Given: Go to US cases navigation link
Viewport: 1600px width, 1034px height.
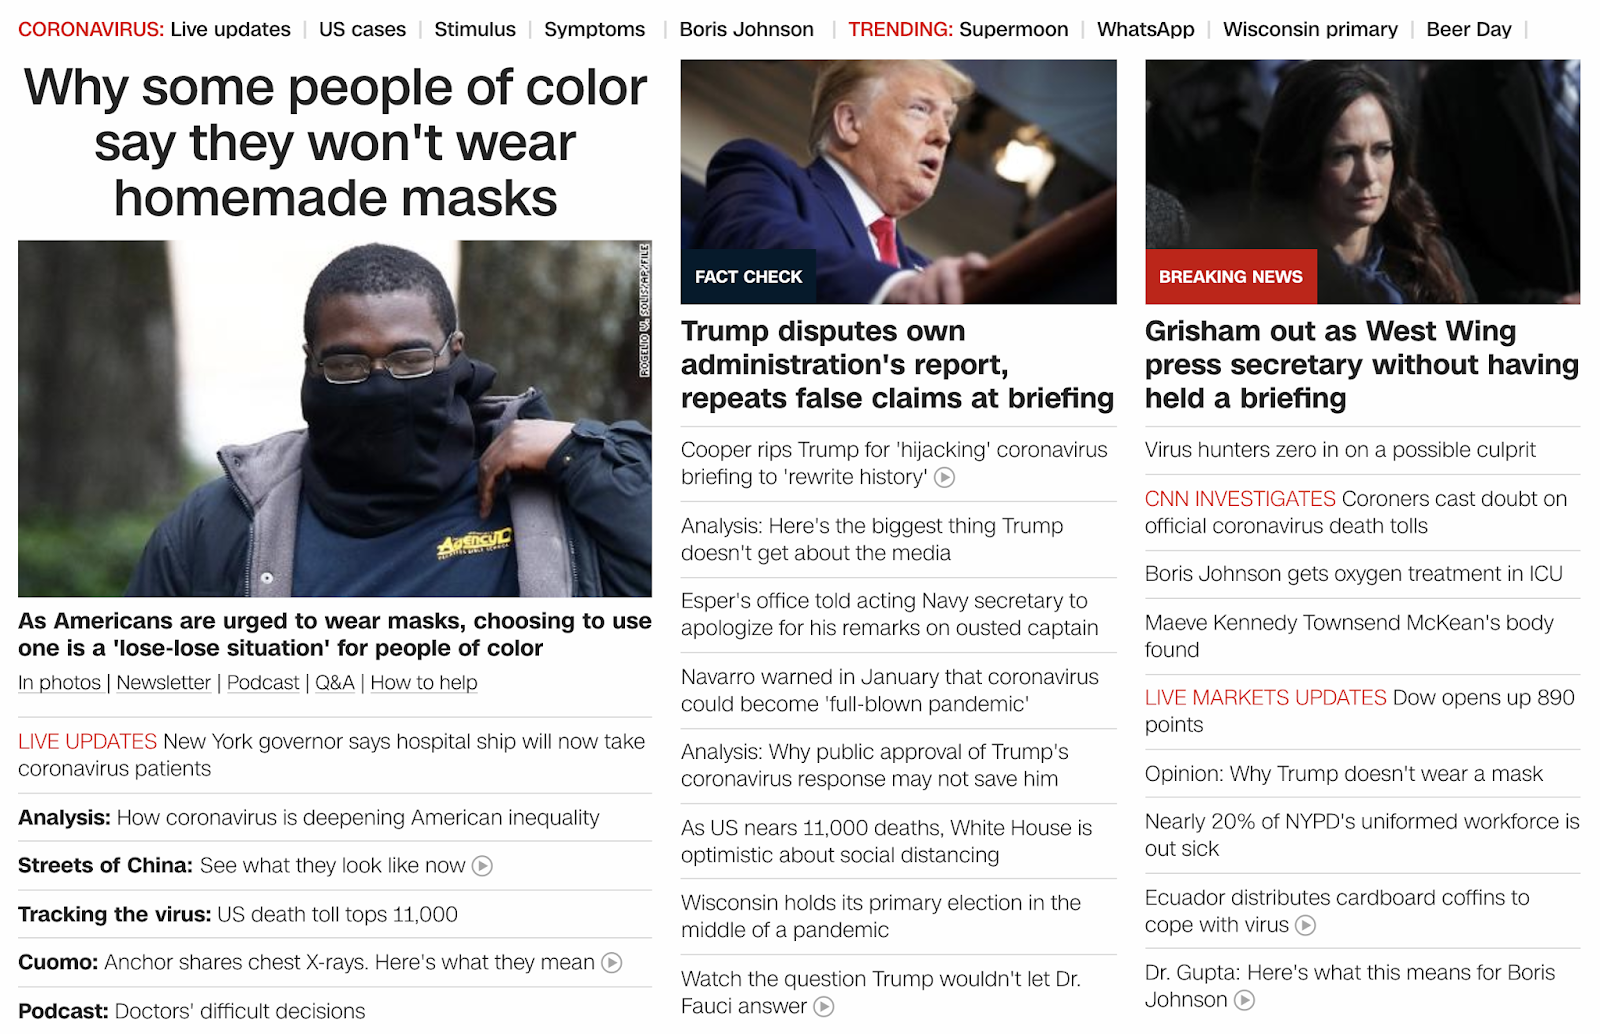Looking at the screenshot, I should (362, 29).
